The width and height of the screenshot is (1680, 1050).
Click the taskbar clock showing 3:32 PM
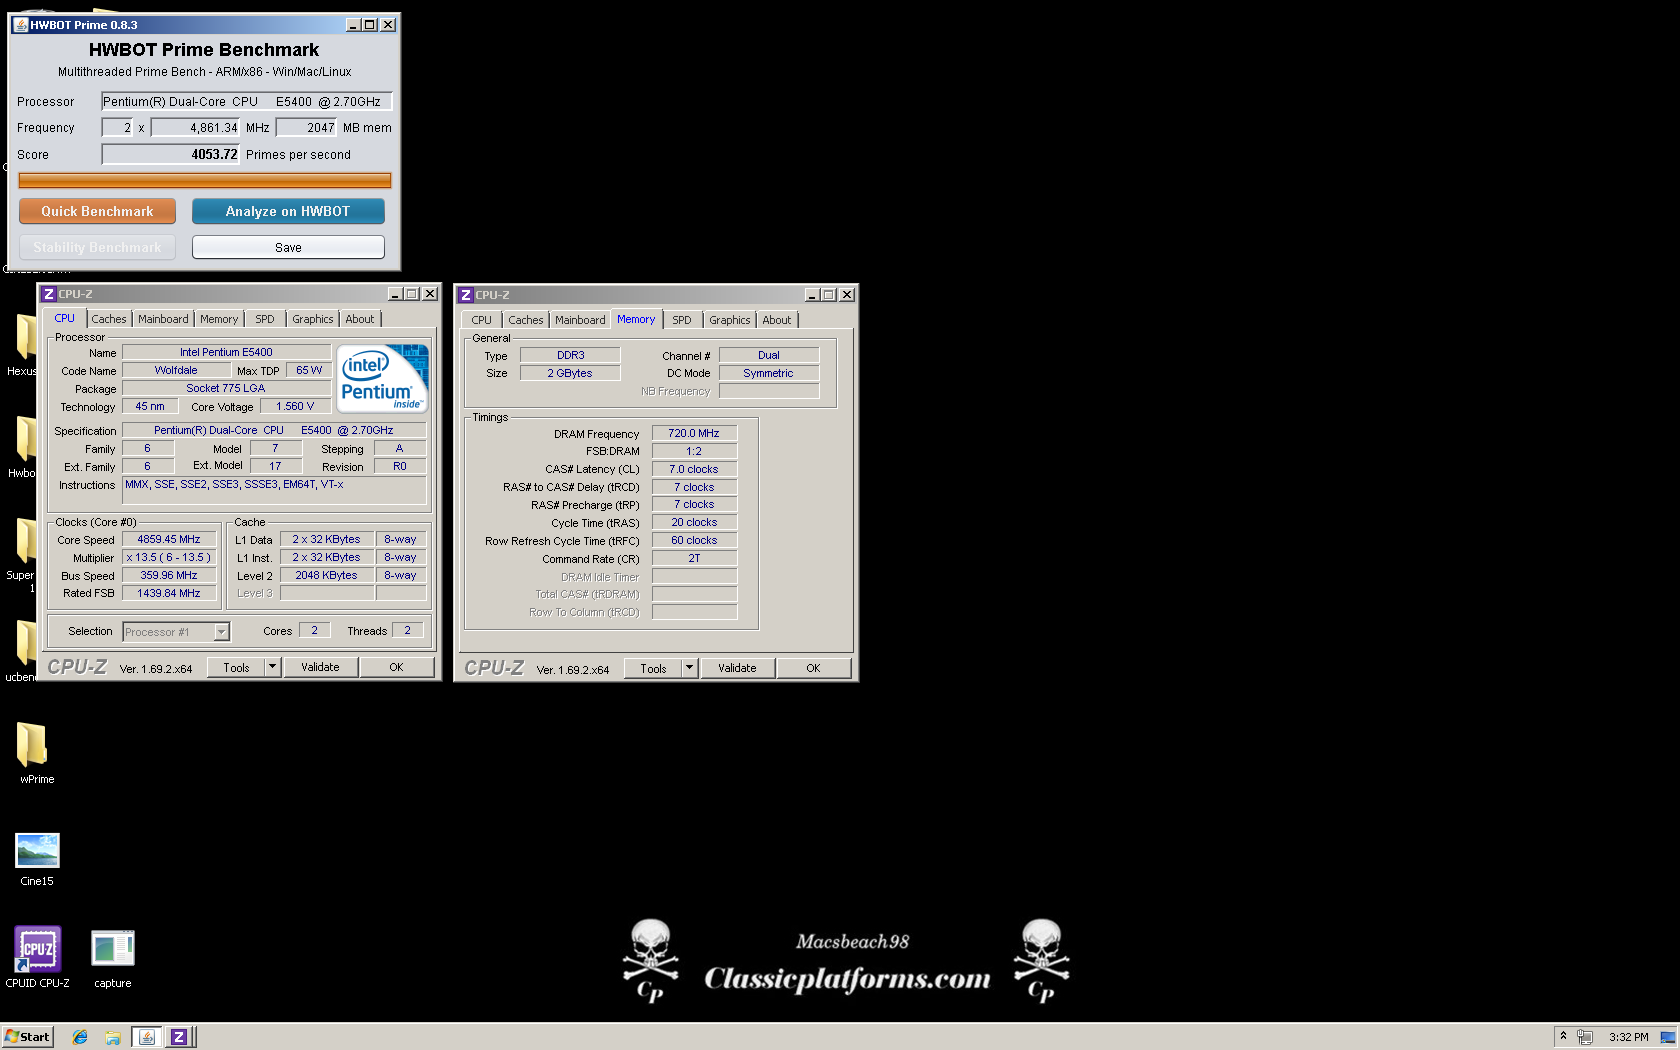coord(1628,1037)
